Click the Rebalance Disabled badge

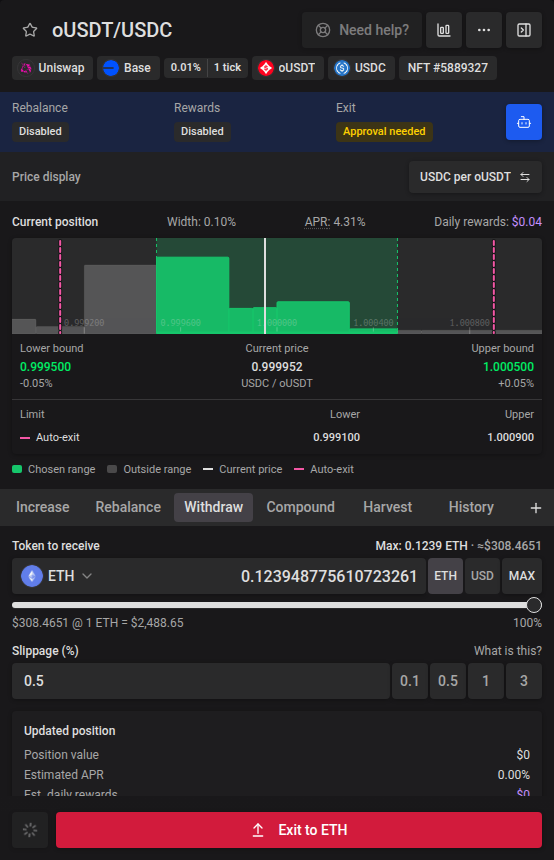point(41,132)
